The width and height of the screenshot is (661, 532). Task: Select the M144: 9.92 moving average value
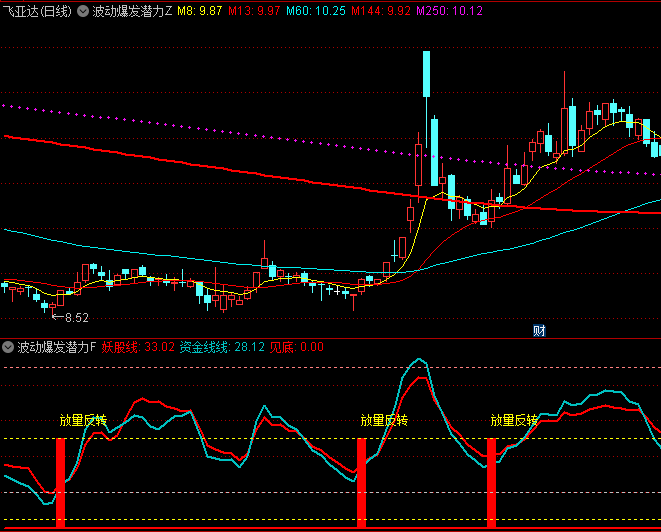(381, 11)
